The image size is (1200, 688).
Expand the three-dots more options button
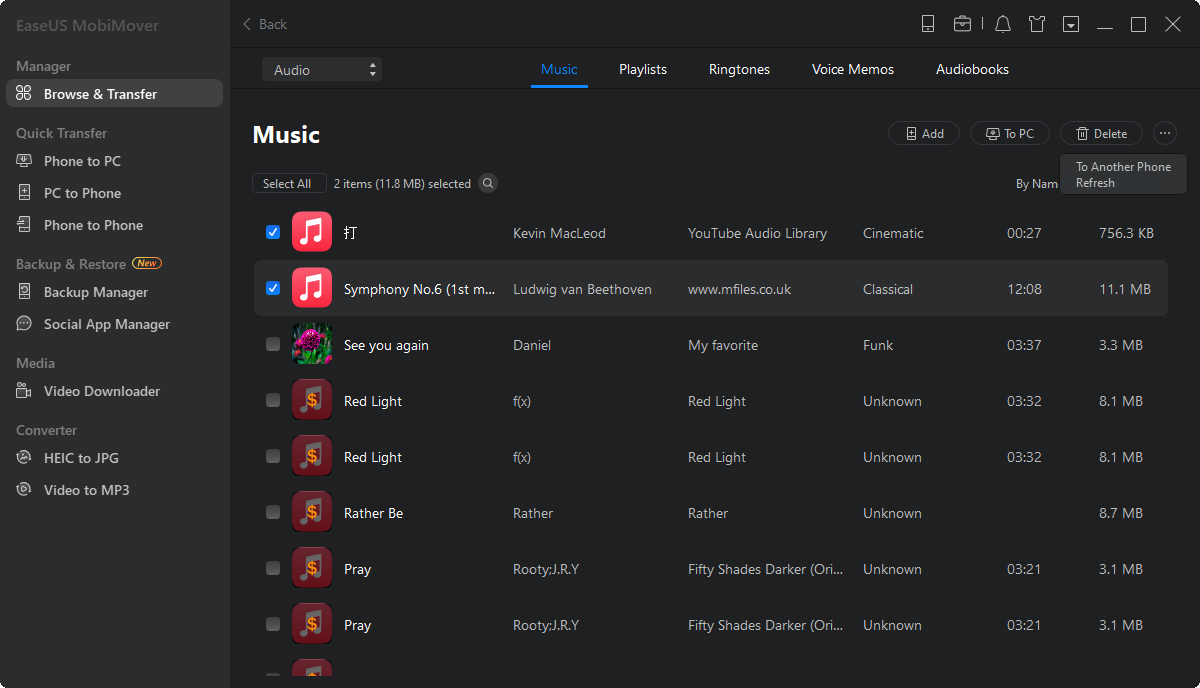1165,133
